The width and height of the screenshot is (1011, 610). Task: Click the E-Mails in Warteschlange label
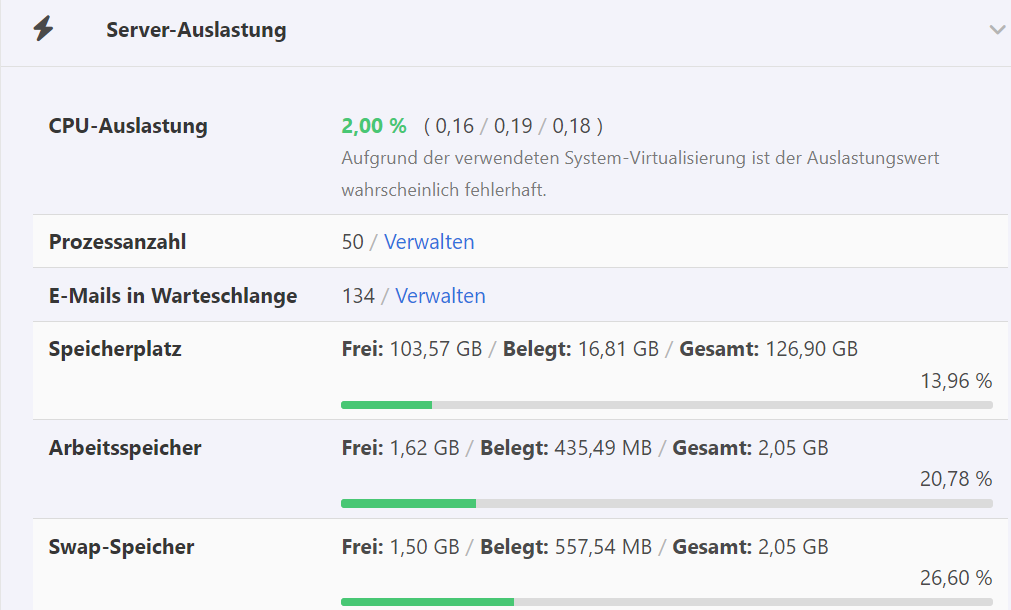(173, 296)
